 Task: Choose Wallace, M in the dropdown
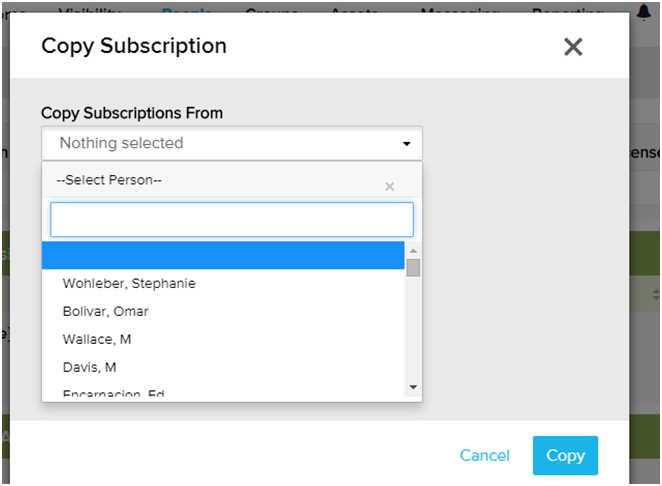(x=97, y=339)
